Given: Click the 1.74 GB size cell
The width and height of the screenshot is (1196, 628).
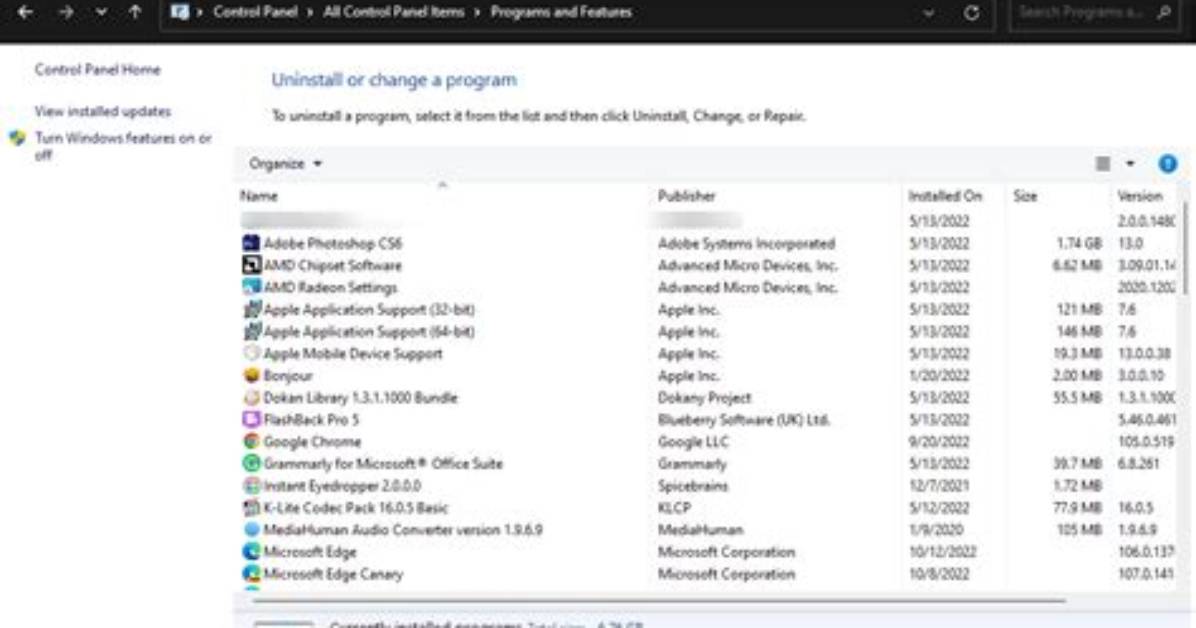Looking at the screenshot, I should [x=1079, y=244].
